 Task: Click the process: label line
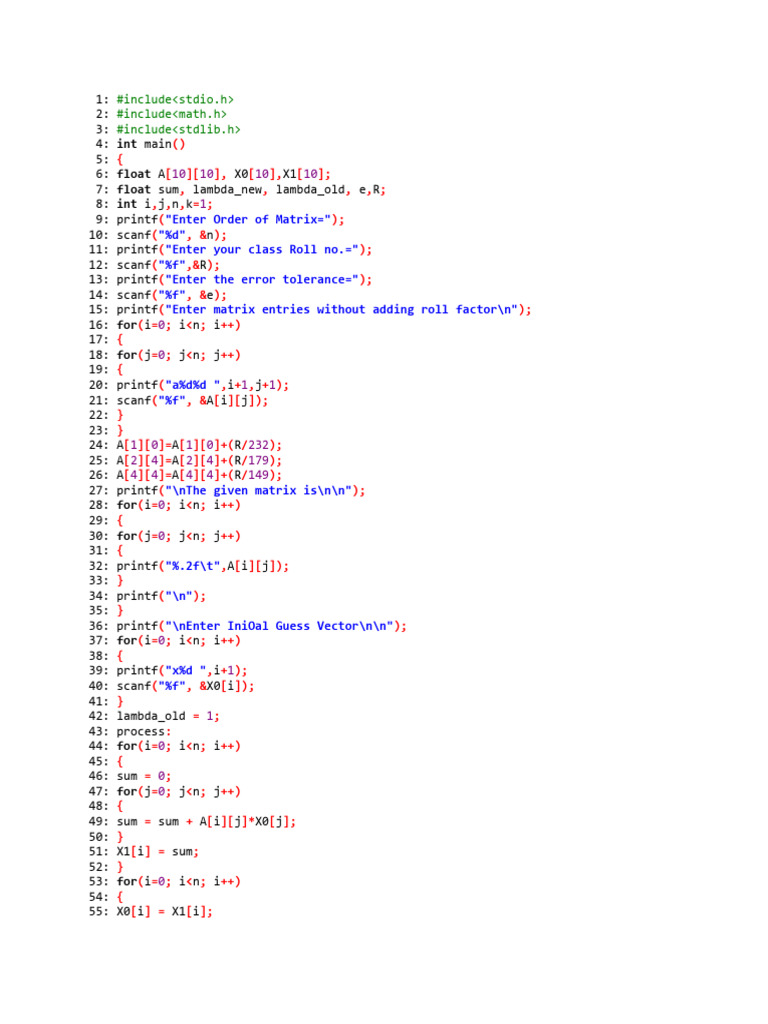click(x=144, y=731)
